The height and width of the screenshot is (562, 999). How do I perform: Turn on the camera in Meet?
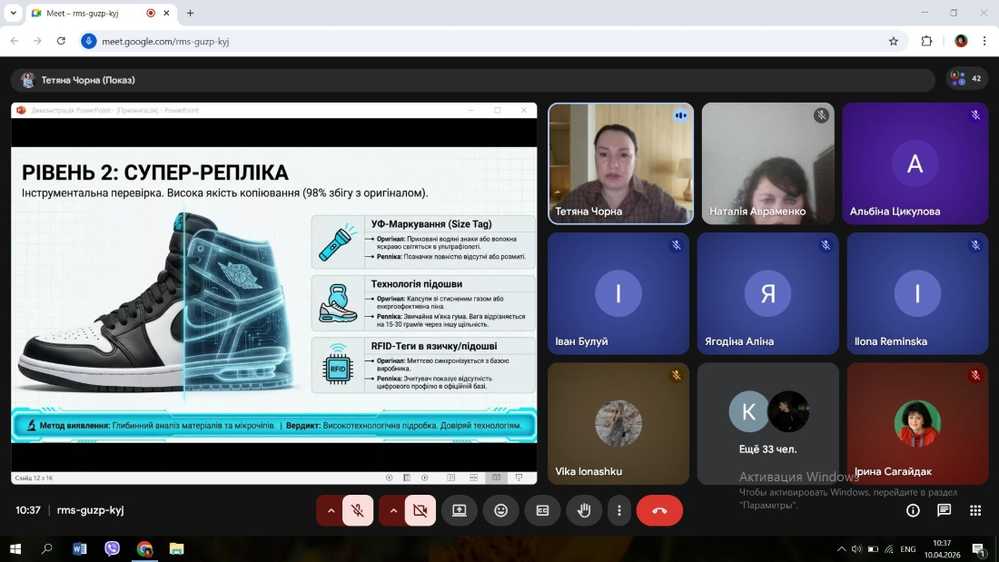point(420,510)
